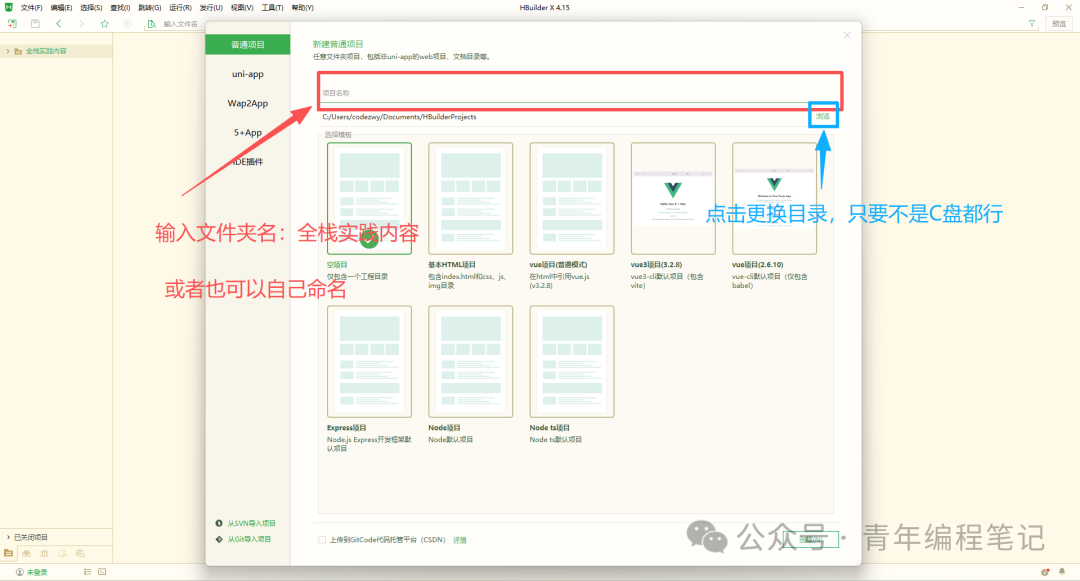Click the notification bell icon

tap(1061, 572)
